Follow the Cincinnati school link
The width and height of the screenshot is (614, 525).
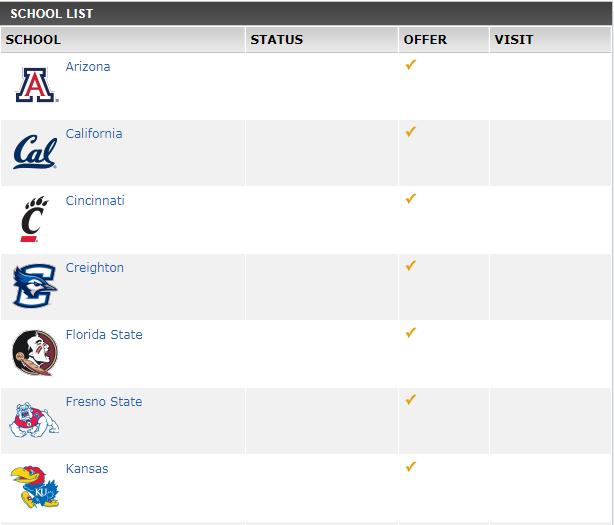95,200
